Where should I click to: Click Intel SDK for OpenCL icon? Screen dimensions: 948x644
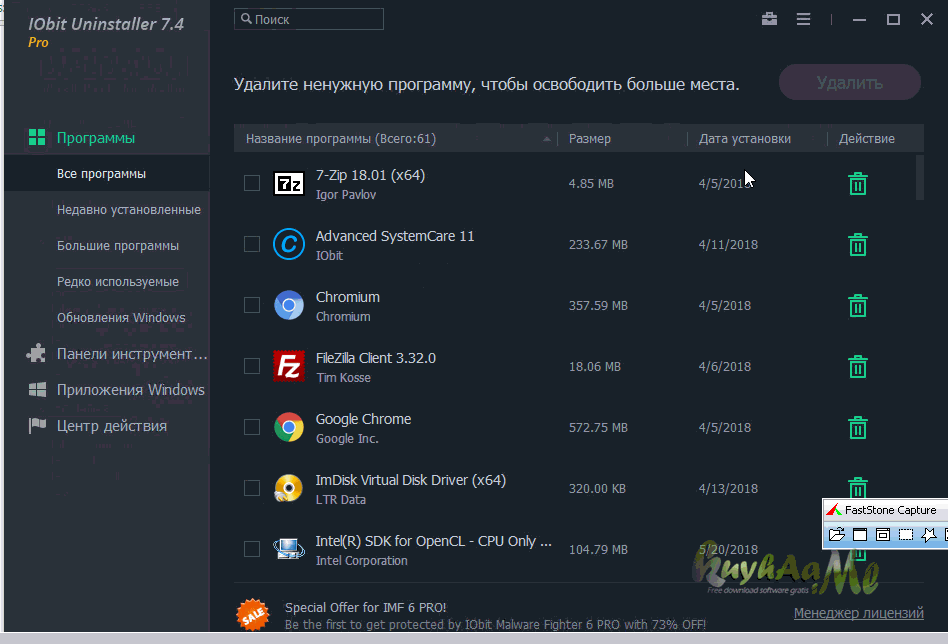(289, 549)
